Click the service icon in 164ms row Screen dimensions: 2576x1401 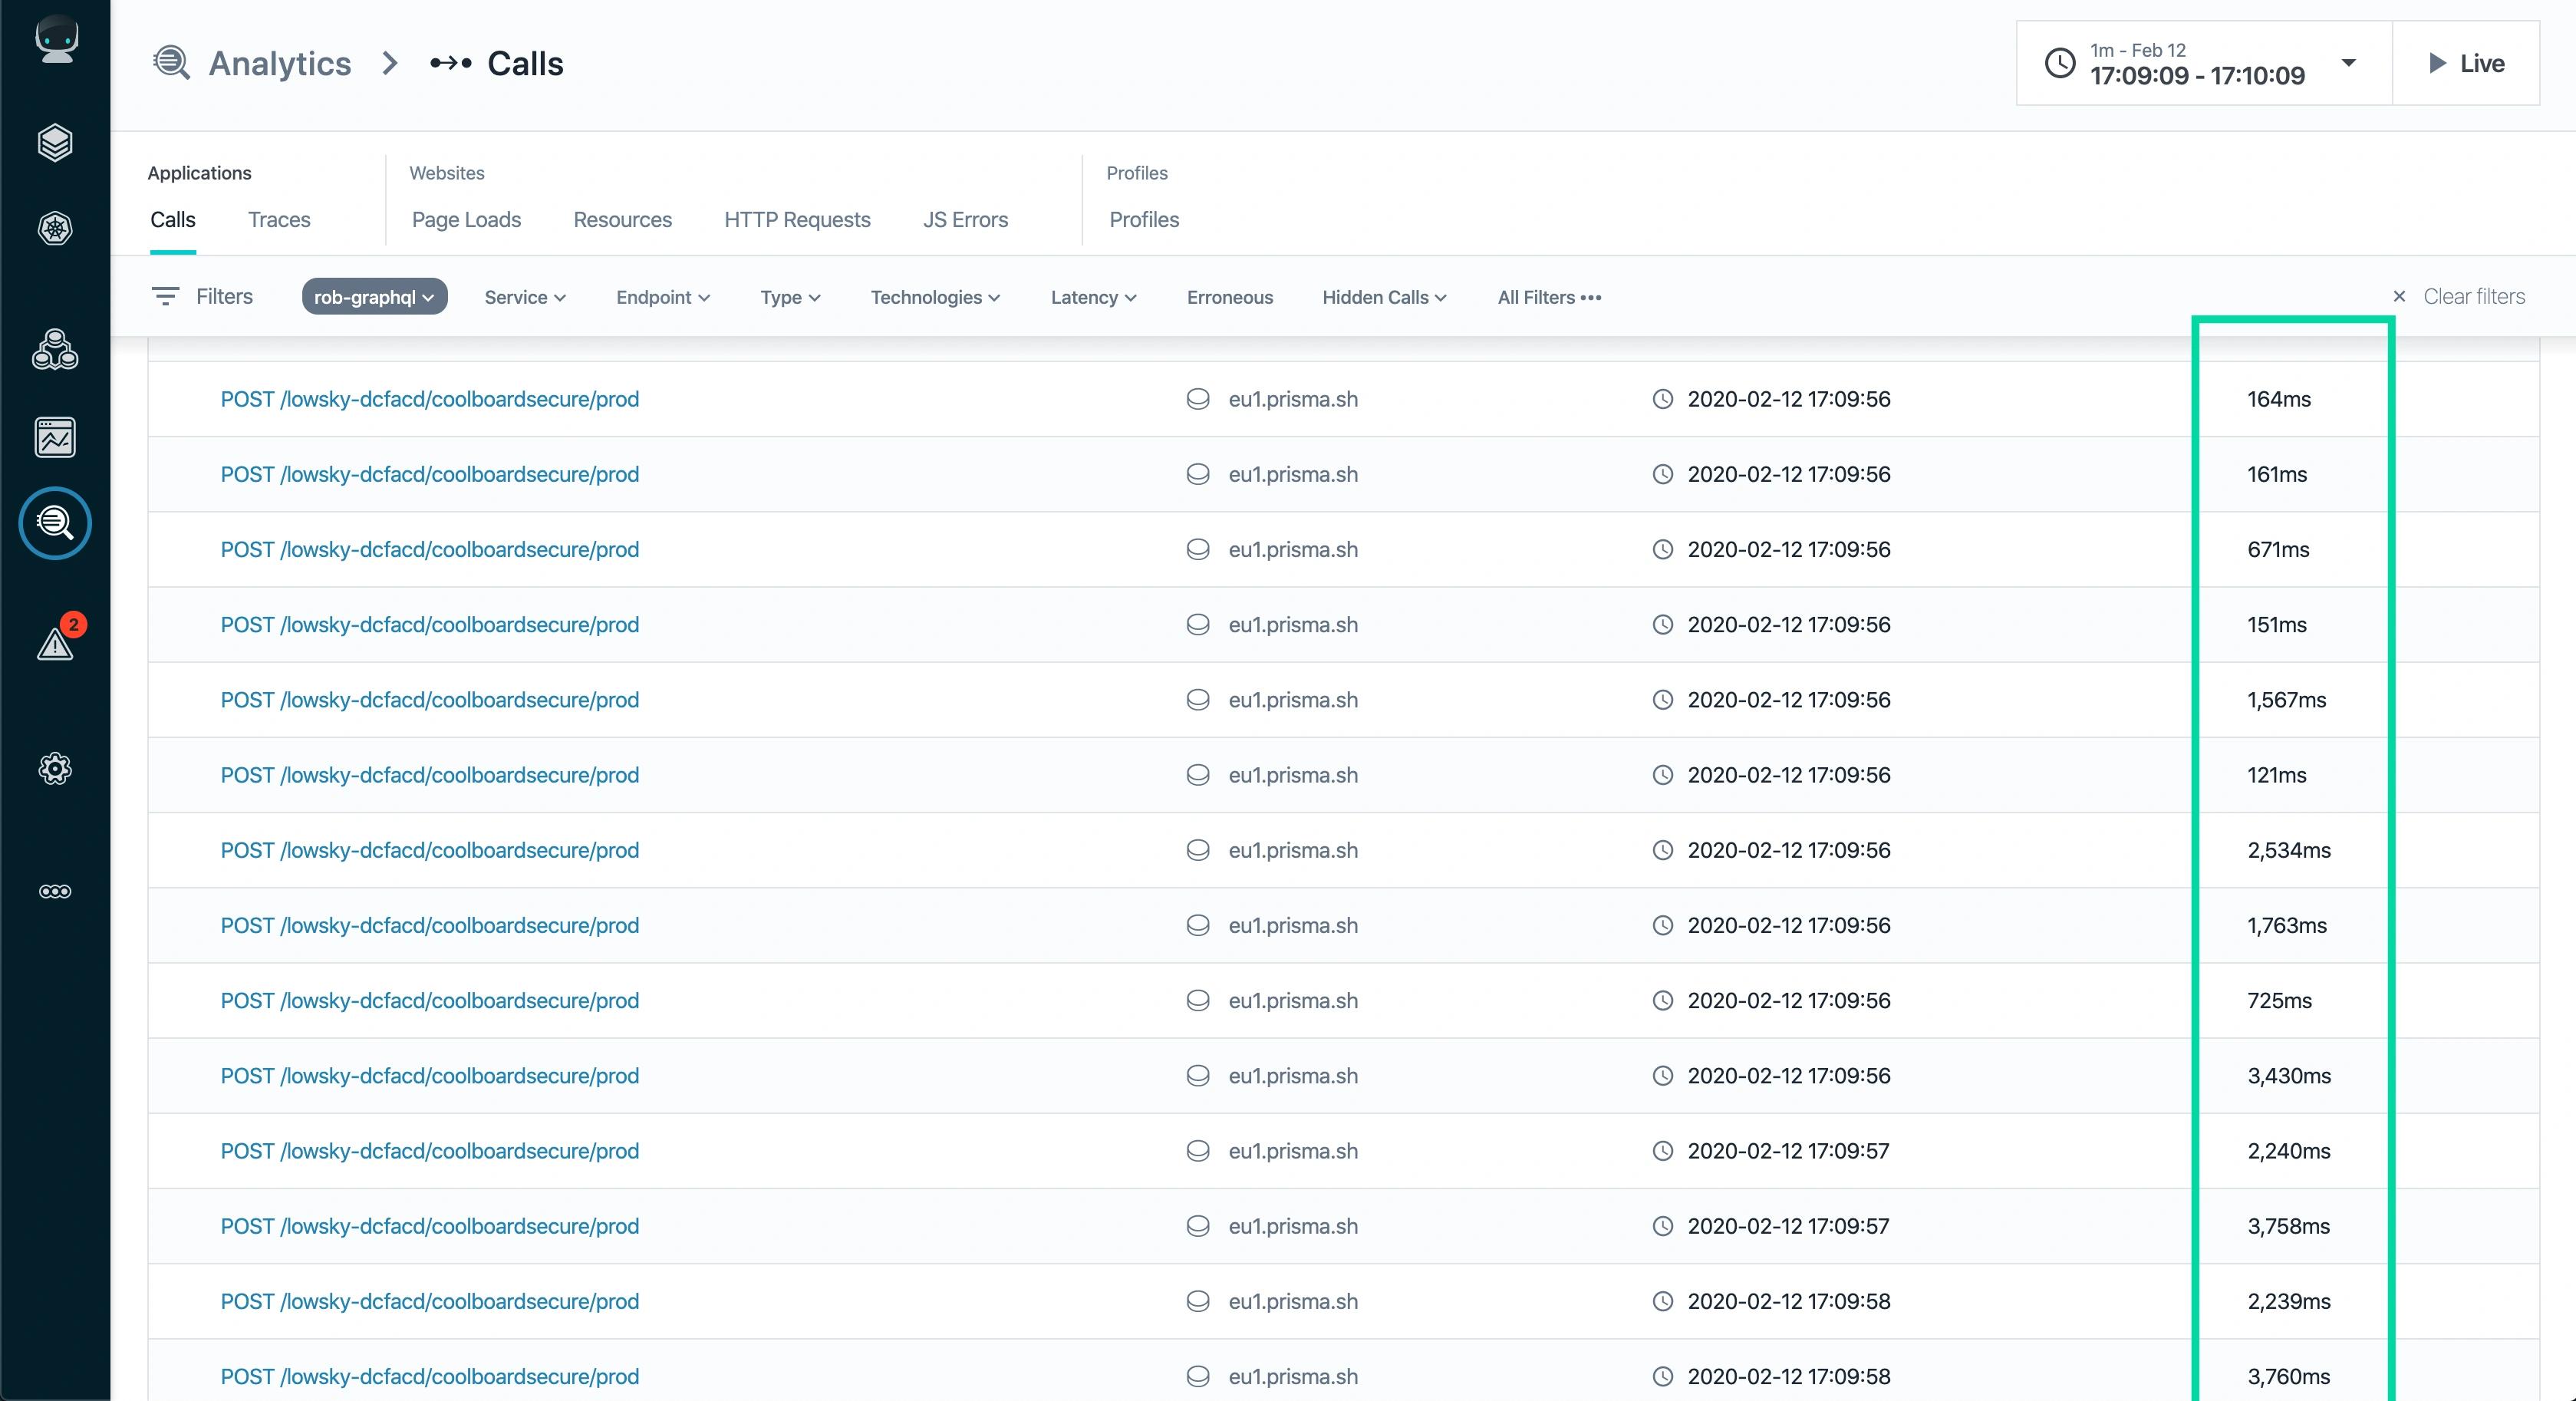coord(1197,399)
